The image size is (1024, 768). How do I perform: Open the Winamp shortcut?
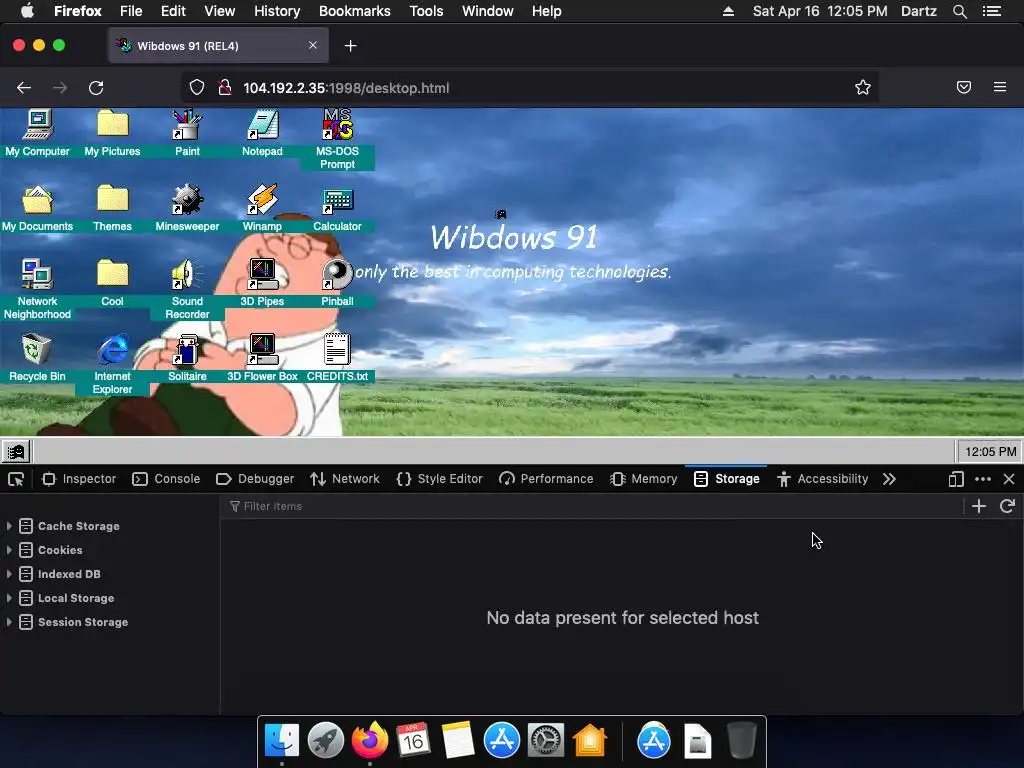coord(263,208)
